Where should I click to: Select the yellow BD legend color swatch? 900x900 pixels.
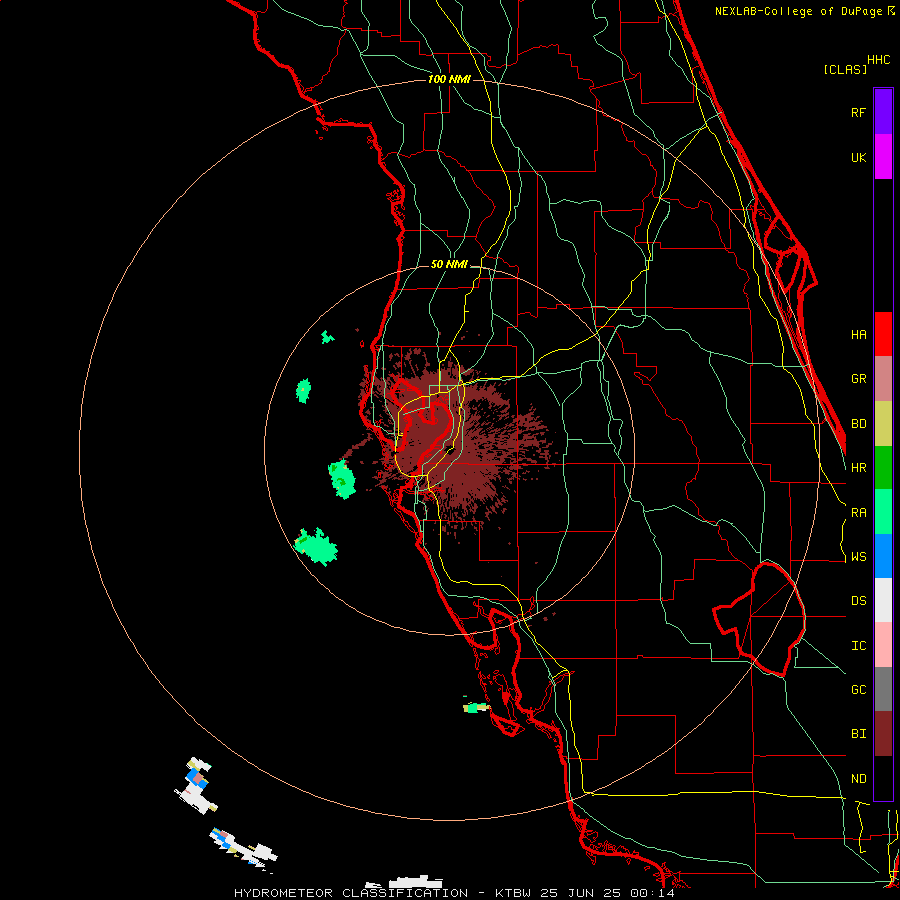click(883, 424)
